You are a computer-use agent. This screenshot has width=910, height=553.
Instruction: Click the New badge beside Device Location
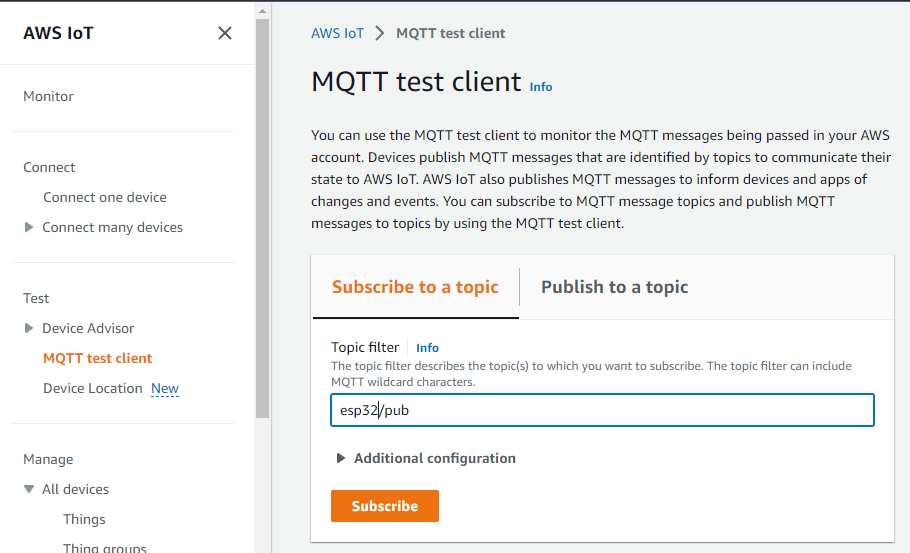pyautogui.click(x=165, y=388)
